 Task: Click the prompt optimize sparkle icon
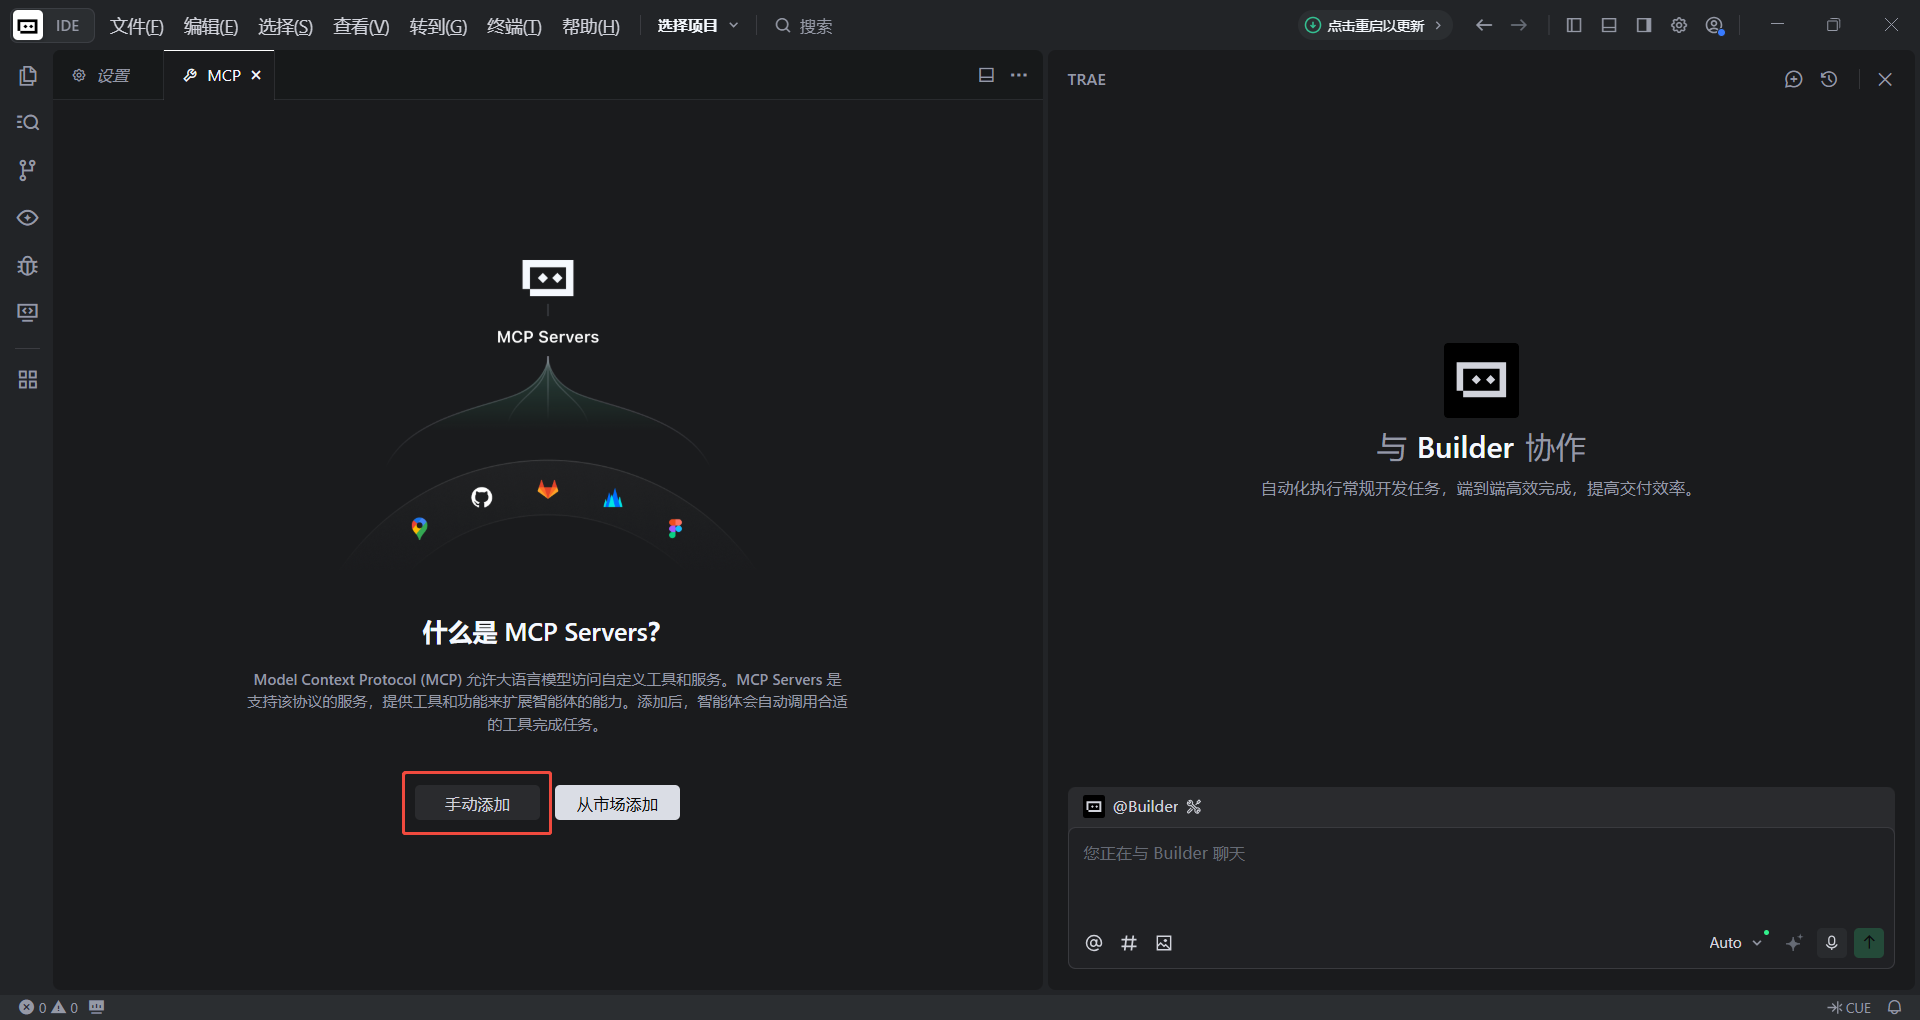[x=1795, y=943]
